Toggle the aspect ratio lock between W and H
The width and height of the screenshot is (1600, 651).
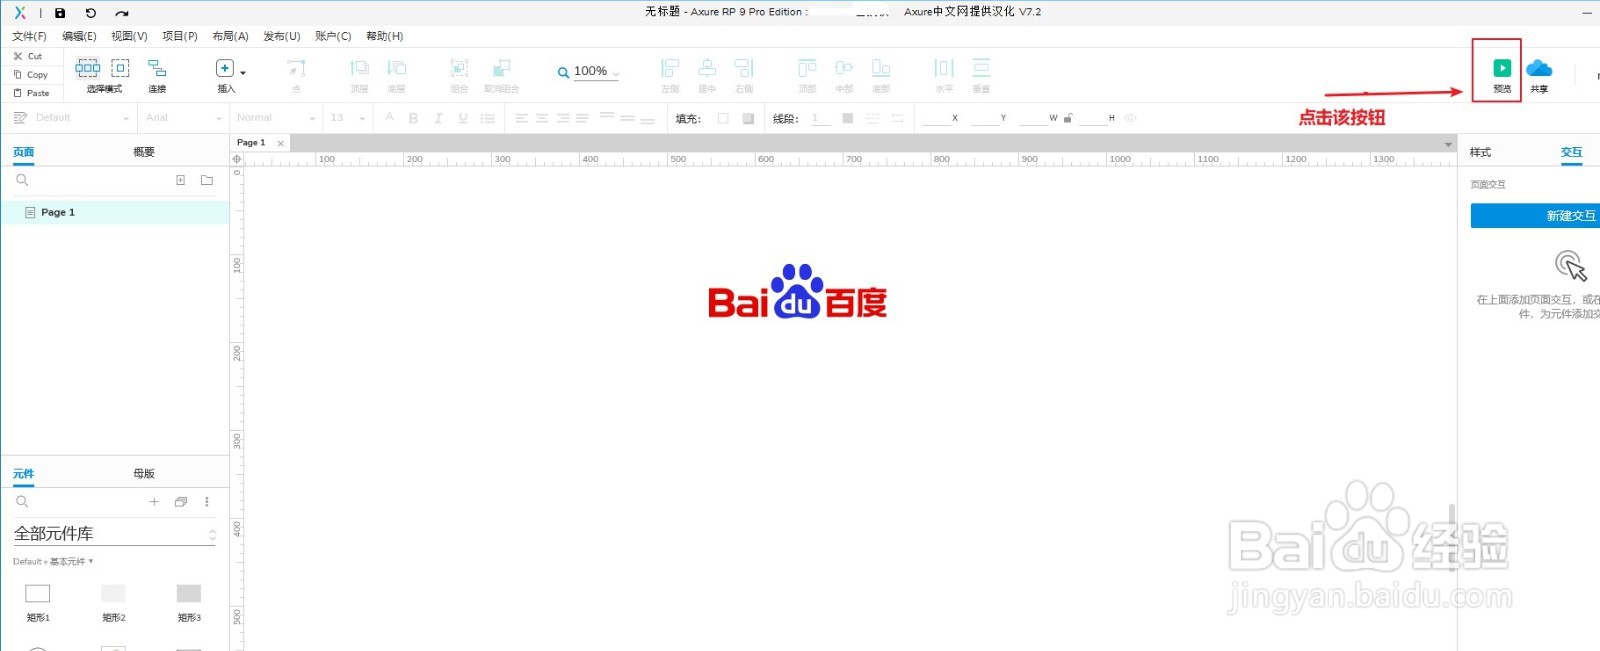click(x=1068, y=118)
